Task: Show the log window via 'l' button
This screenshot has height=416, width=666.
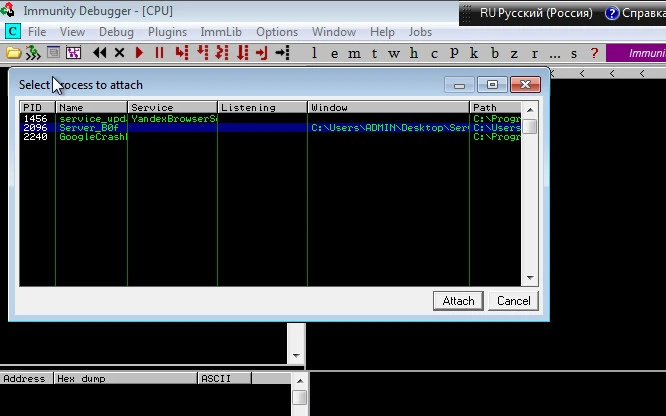Action: click(314, 53)
